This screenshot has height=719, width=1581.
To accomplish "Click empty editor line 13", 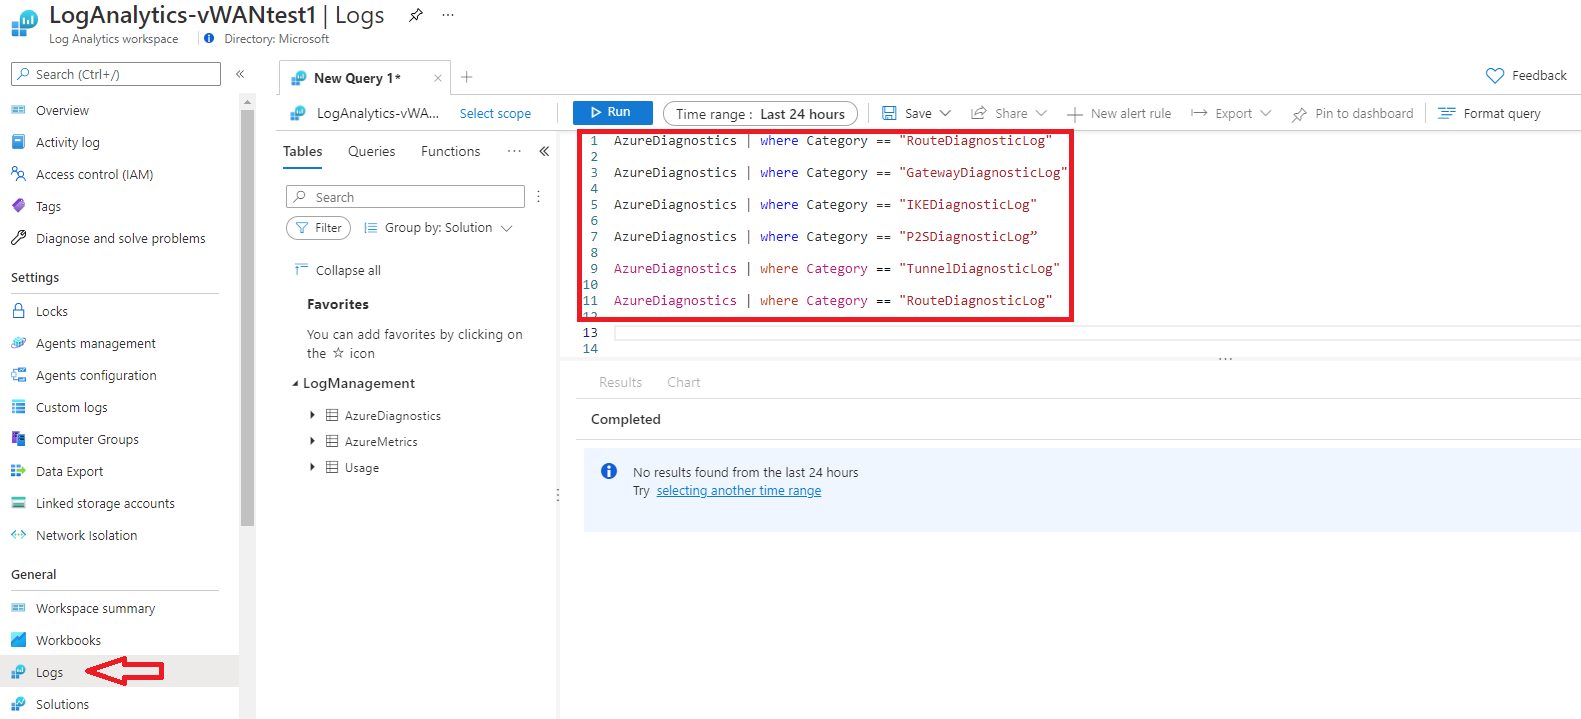I will 1097,333.
